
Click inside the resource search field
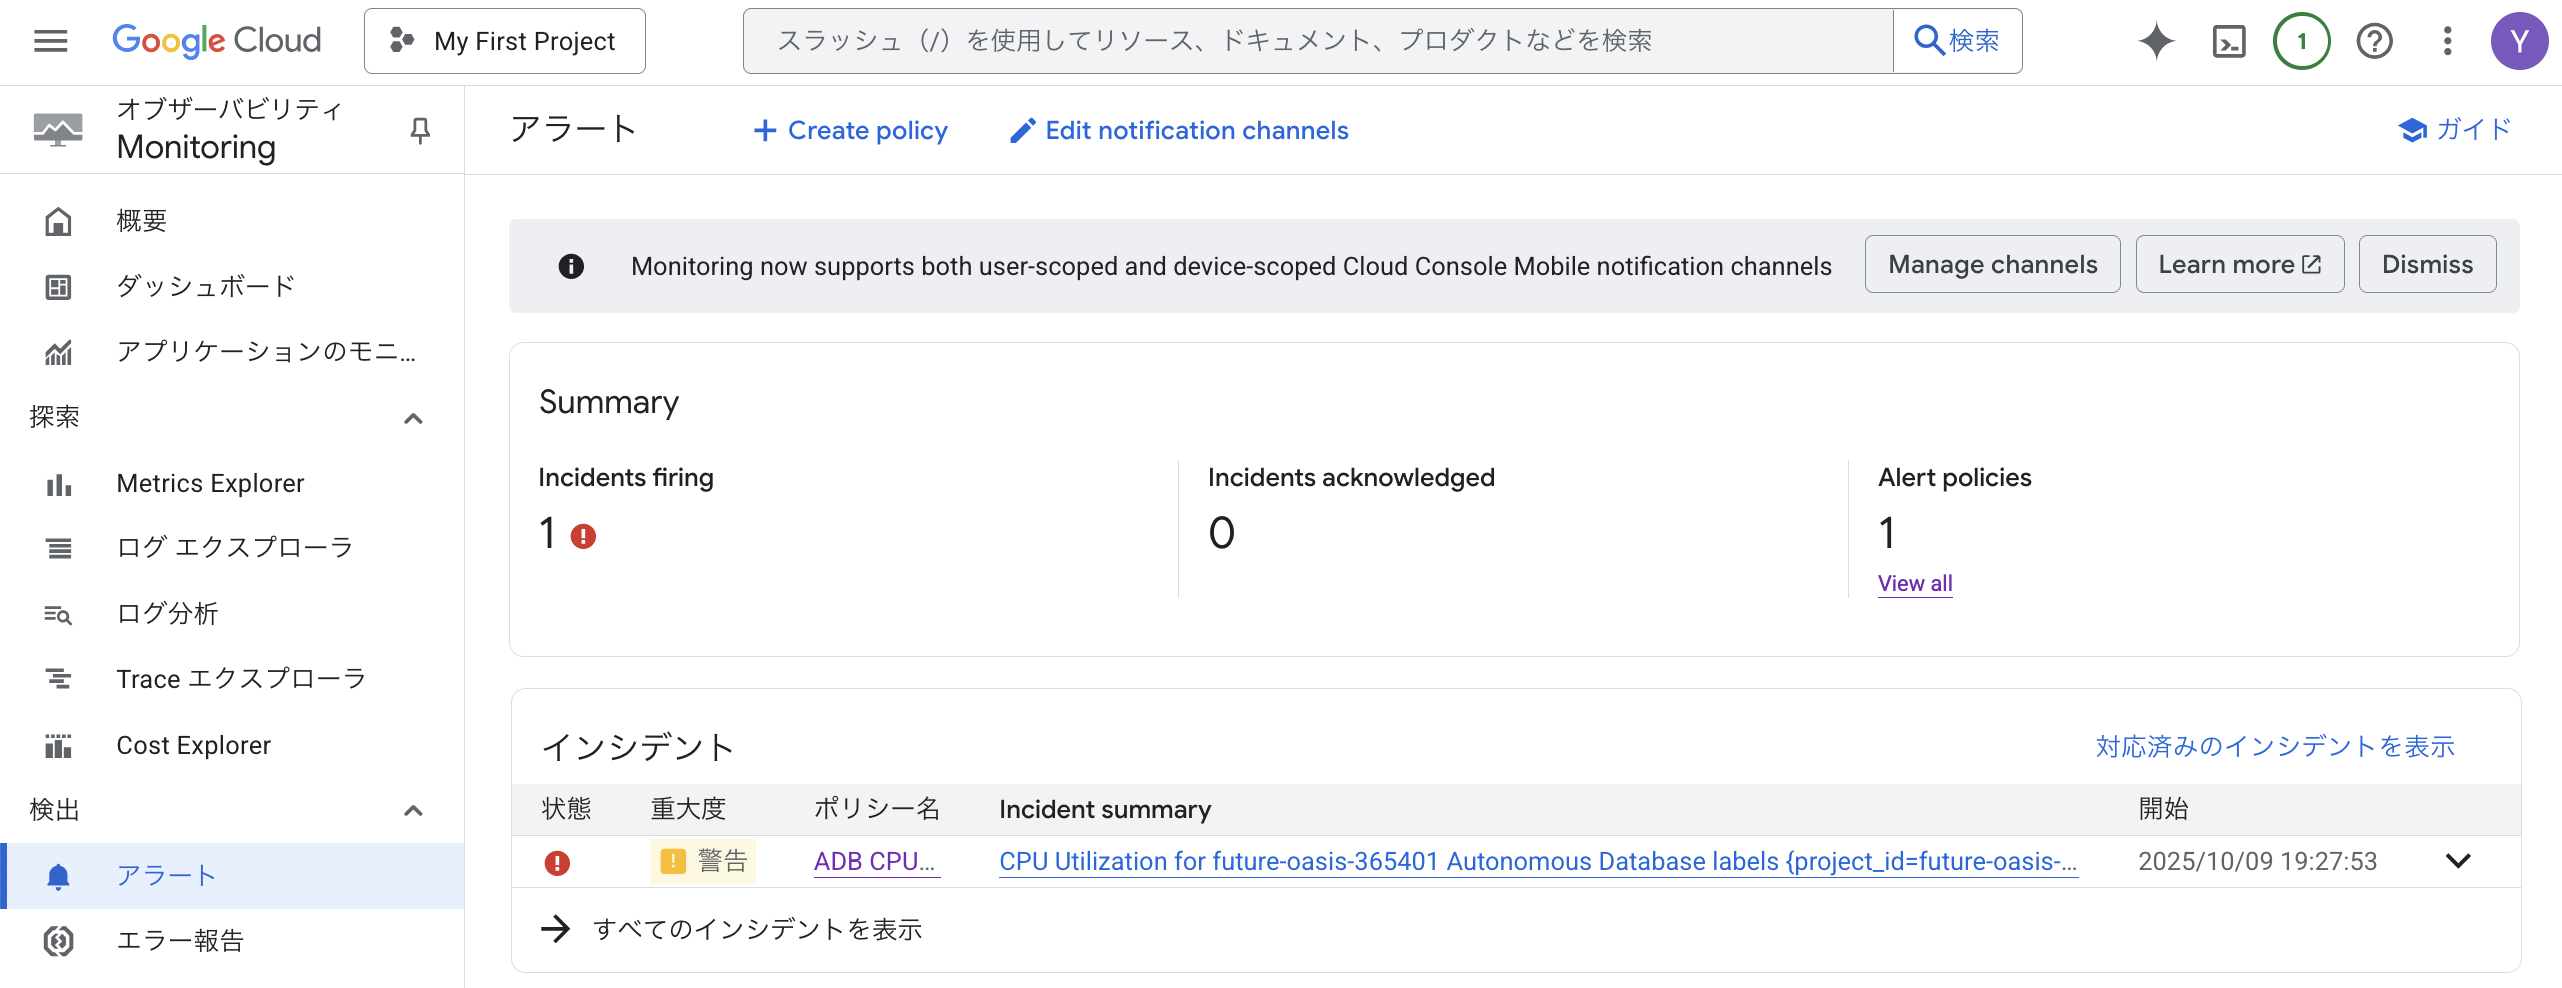(x=1300, y=40)
